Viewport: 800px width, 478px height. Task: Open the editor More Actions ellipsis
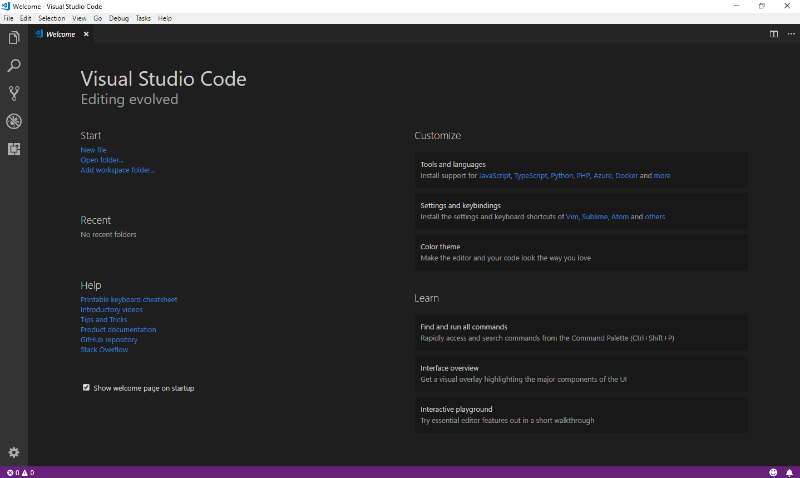(791, 34)
